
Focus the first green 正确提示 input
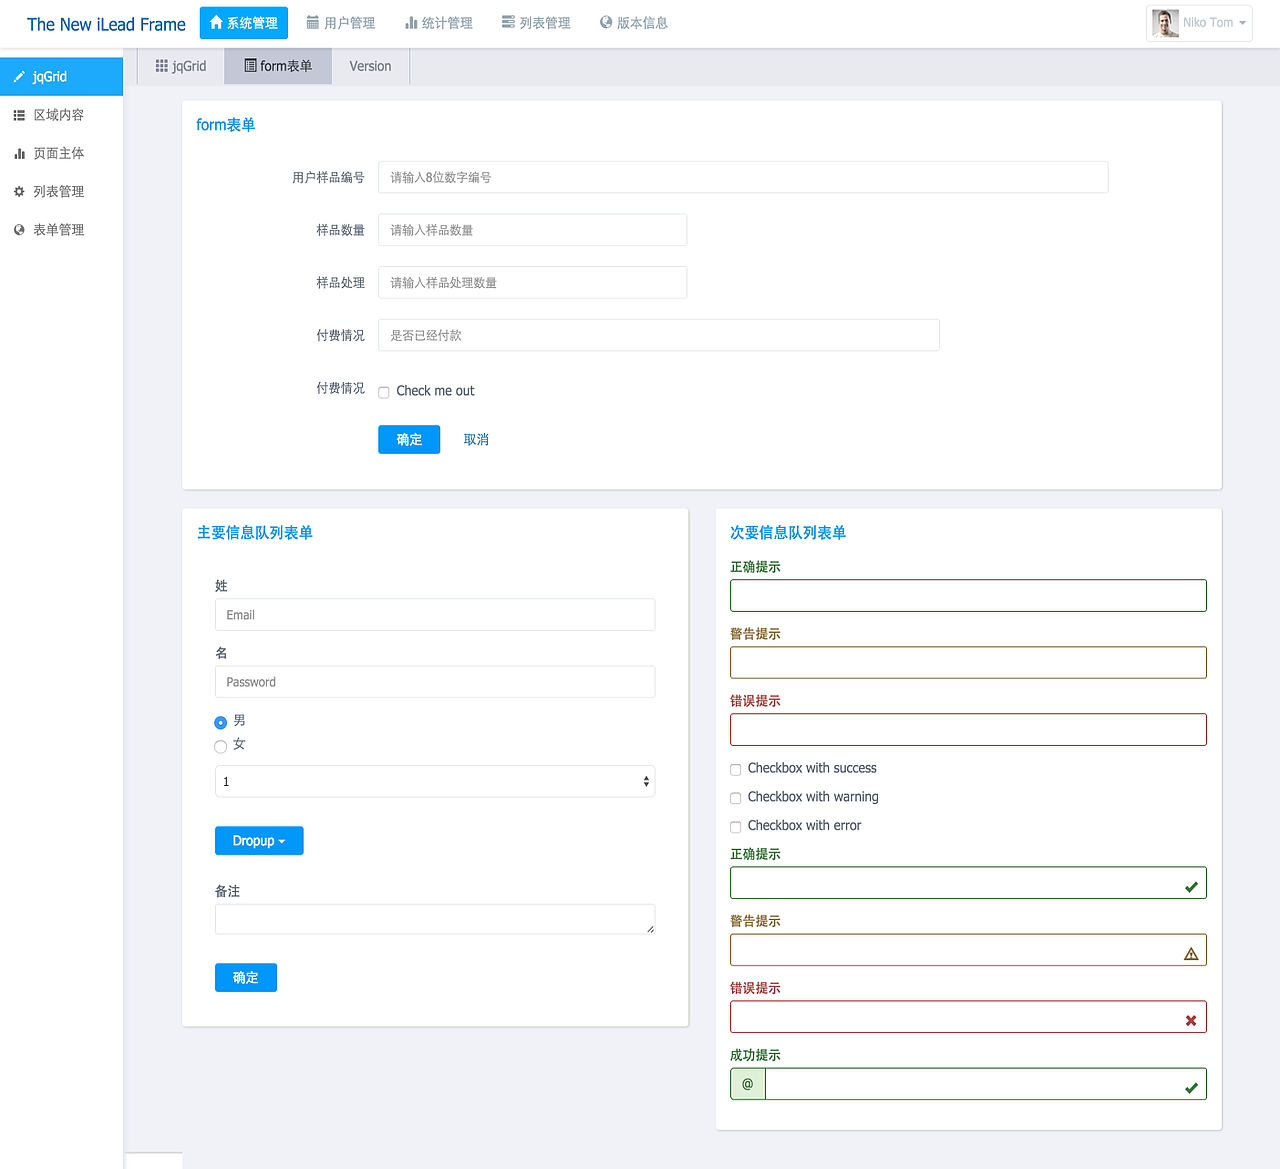click(968, 596)
